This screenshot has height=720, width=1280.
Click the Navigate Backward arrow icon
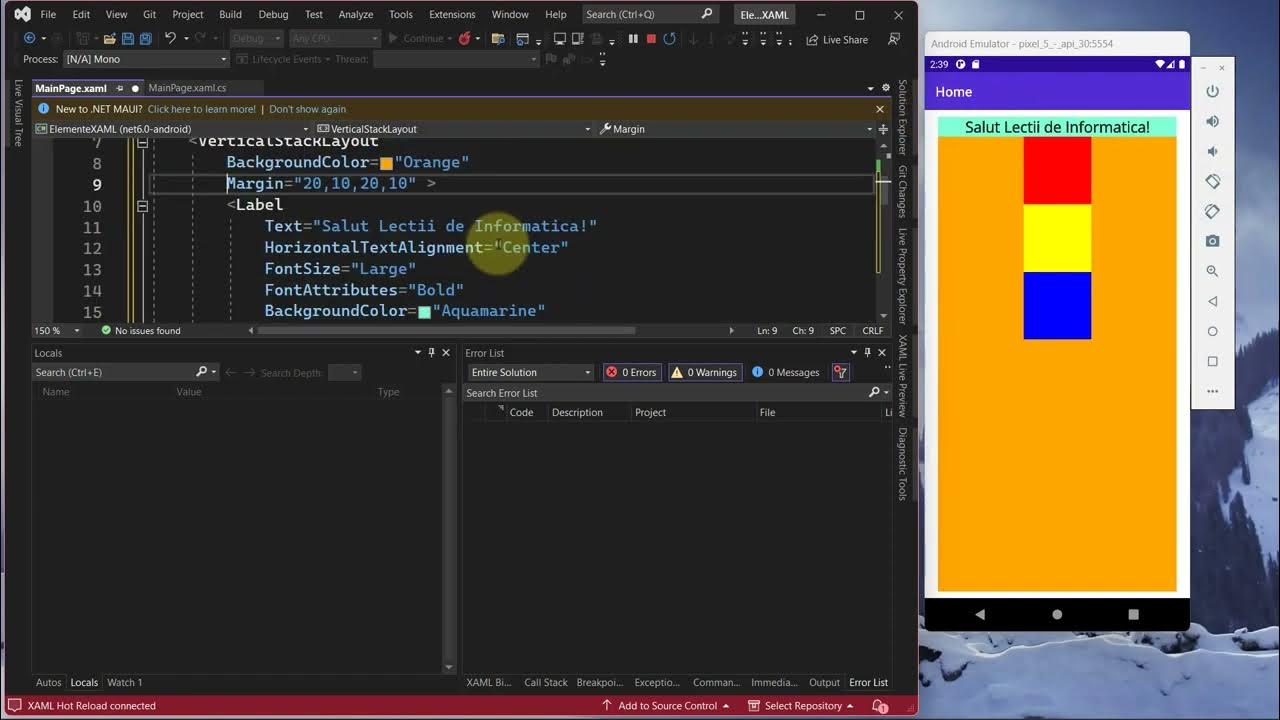[x=29, y=39]
